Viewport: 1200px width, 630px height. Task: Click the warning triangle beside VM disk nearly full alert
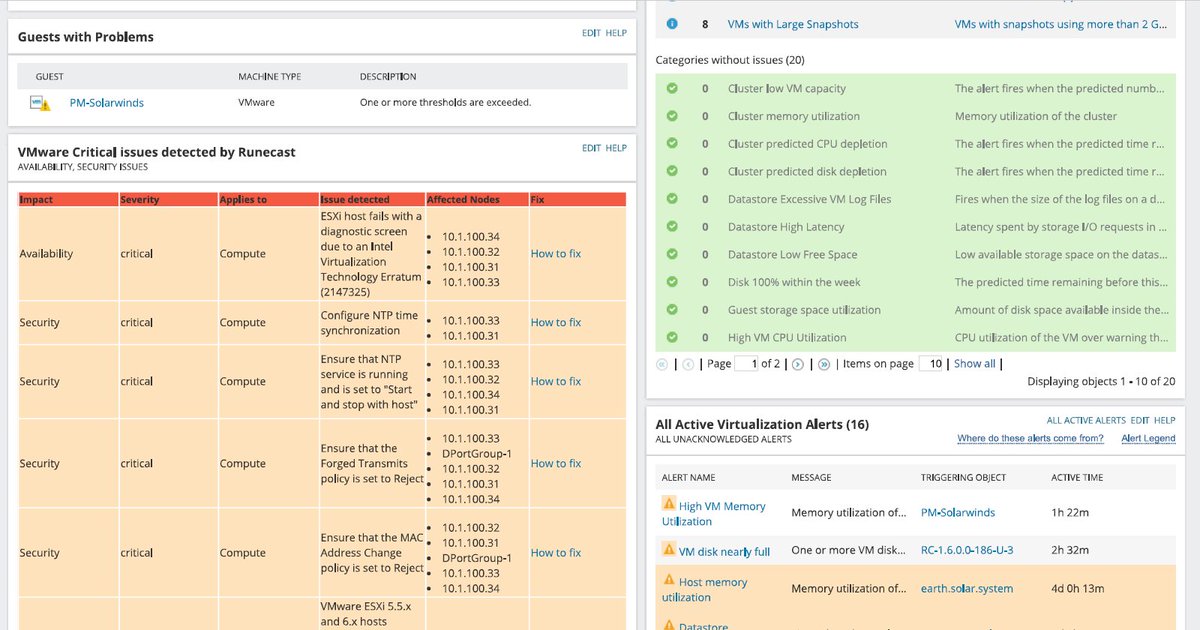point(668,549)
